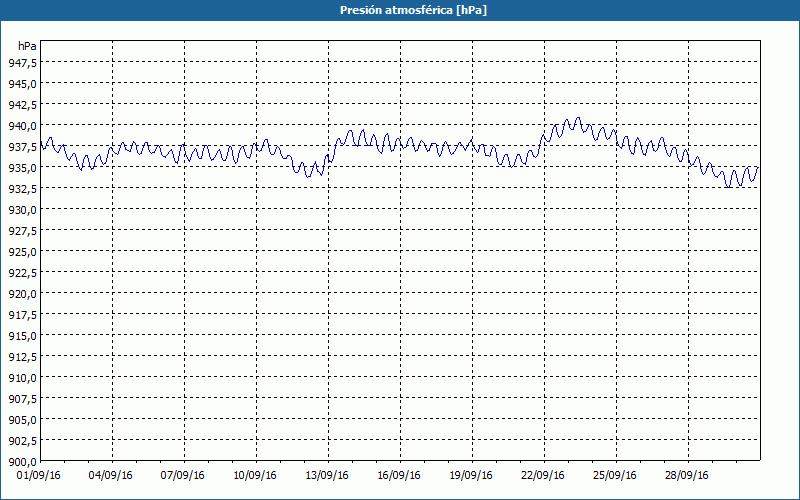
Task: Select the 900,0 axis value
Action: pos(22,462)
